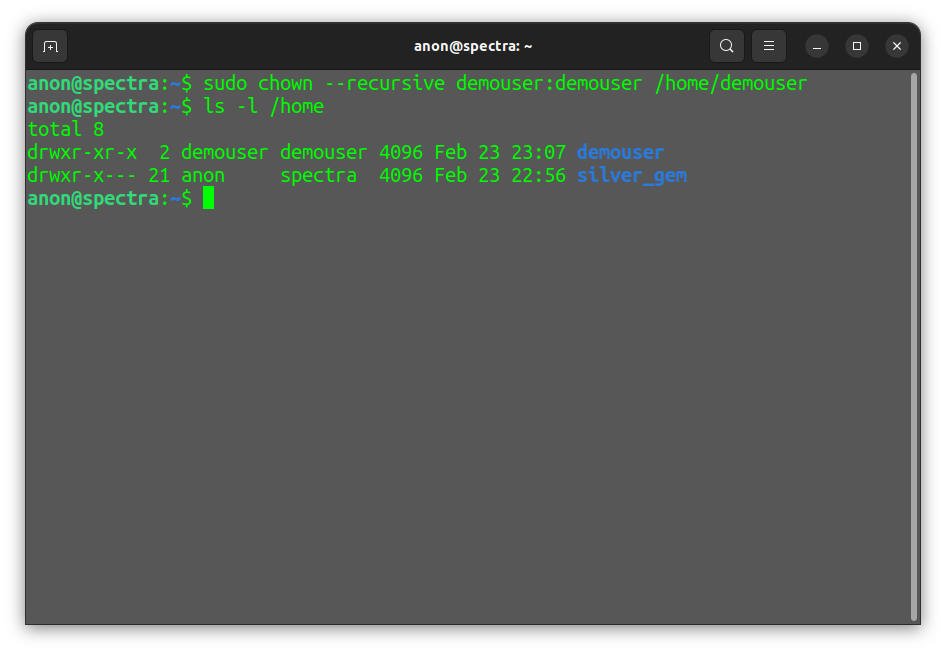Open the hamburger menu

pos(769,46)
